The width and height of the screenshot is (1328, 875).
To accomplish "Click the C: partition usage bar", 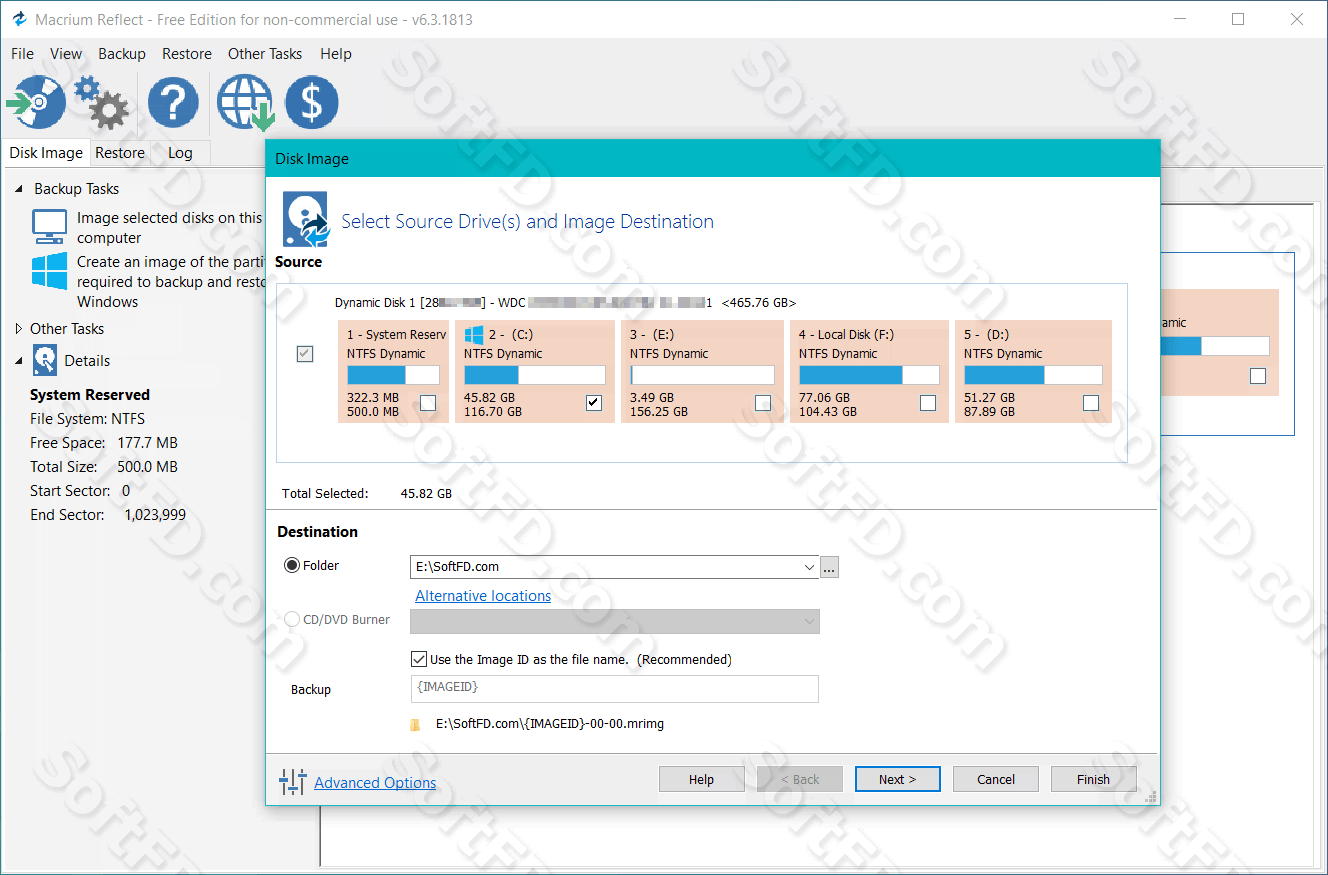I will (534, 375).
